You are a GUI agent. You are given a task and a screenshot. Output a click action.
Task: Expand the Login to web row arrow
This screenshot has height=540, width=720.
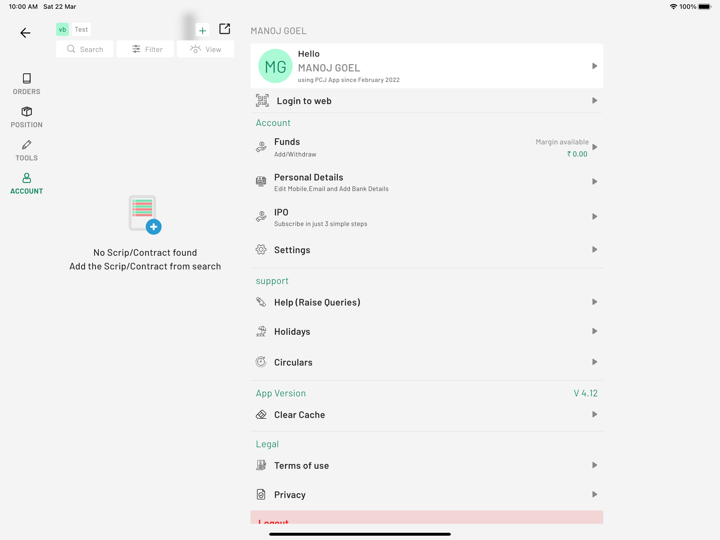click(x=594, y=101)
